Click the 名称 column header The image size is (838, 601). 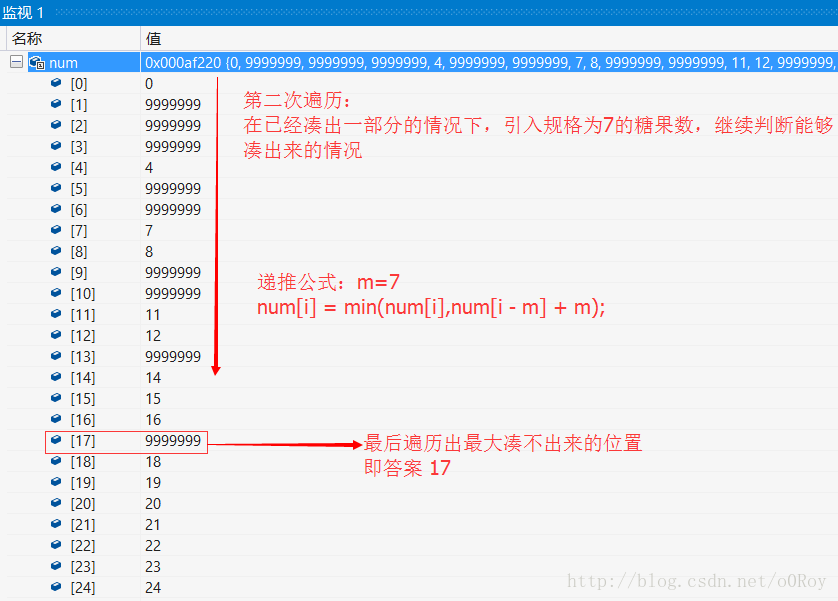(x=27, y=38)
